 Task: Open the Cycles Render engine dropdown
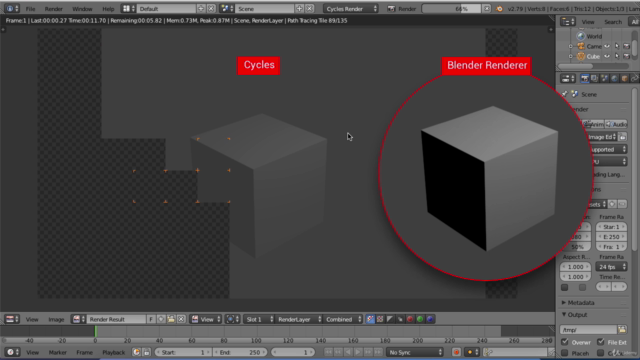click(351, 8)
